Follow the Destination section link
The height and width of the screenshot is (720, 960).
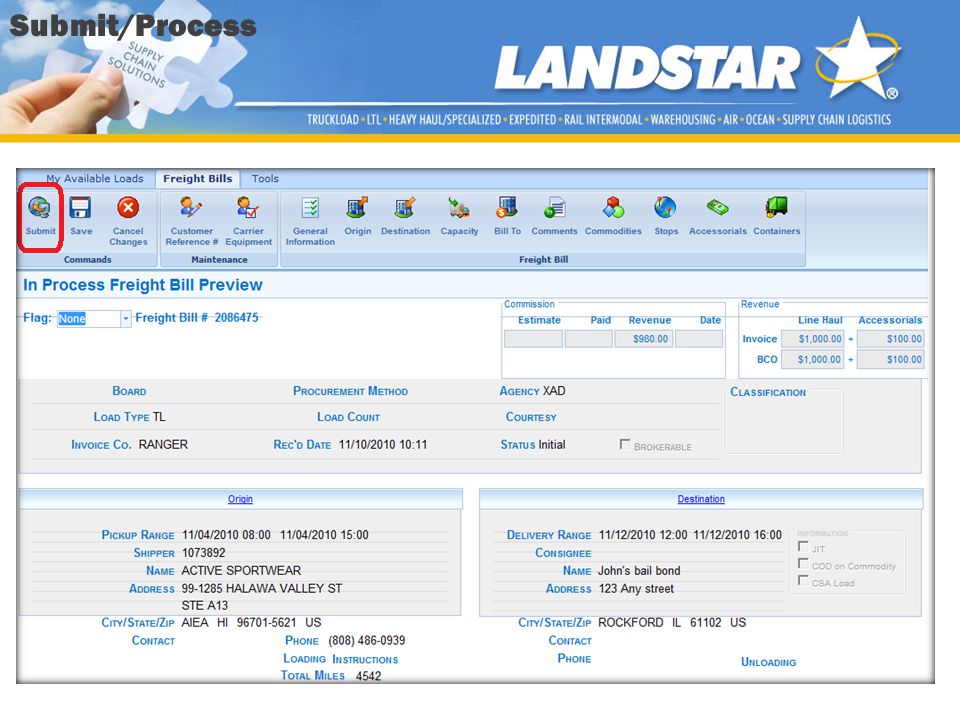pyautogui.click(x=701, y=499)
